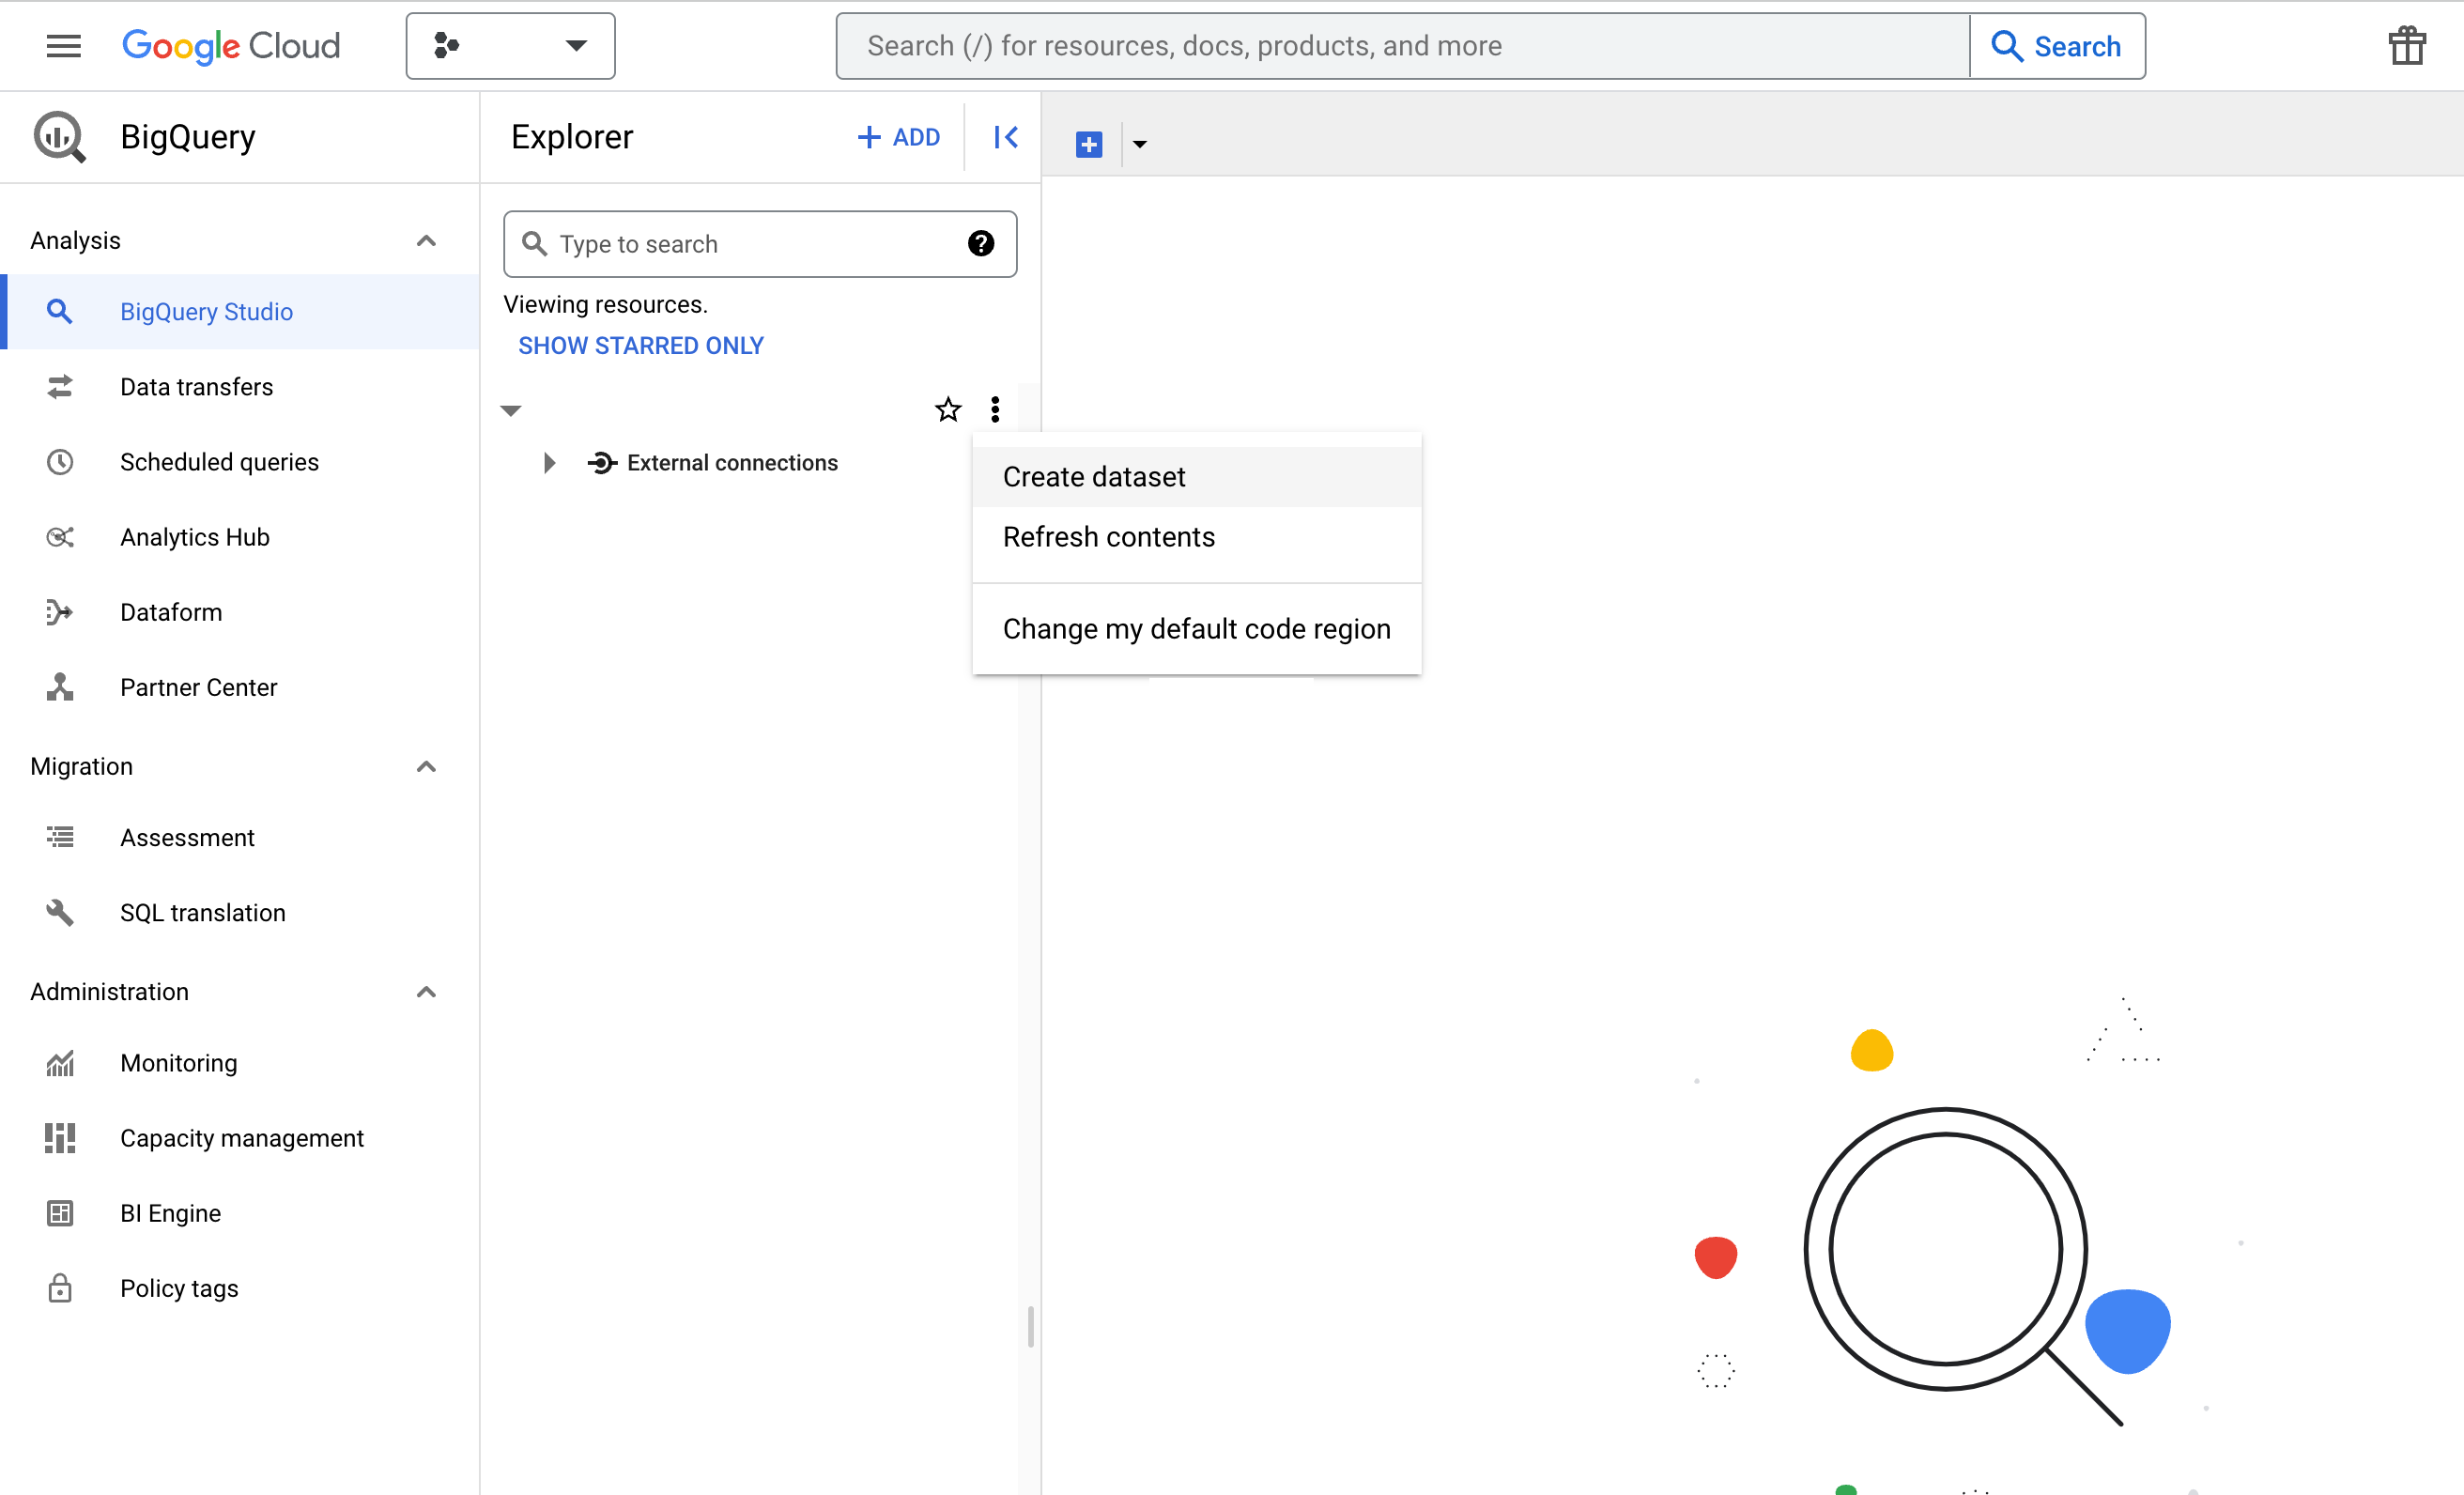Viewport: 2464px width, 1495px height.
Task: Click the ADD button in Explorer
Action: [897, 137]
